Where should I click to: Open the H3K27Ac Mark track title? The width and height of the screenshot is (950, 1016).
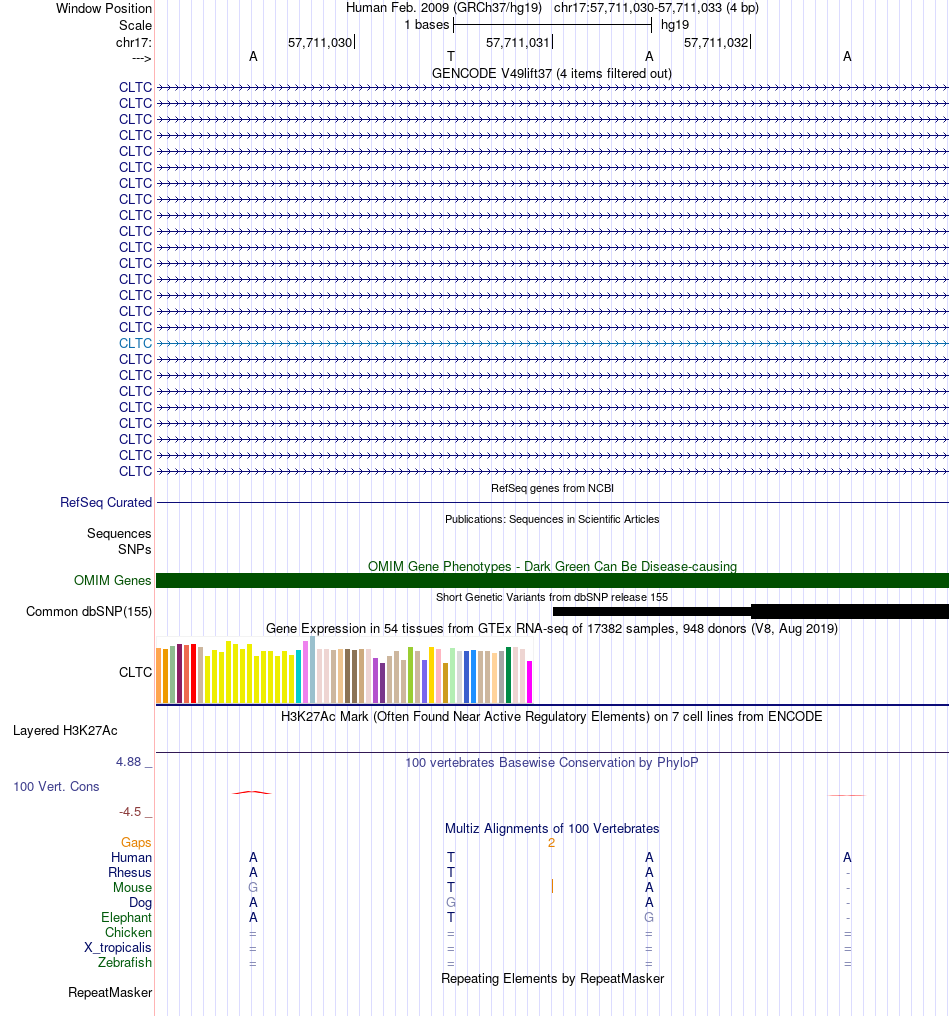551,716
